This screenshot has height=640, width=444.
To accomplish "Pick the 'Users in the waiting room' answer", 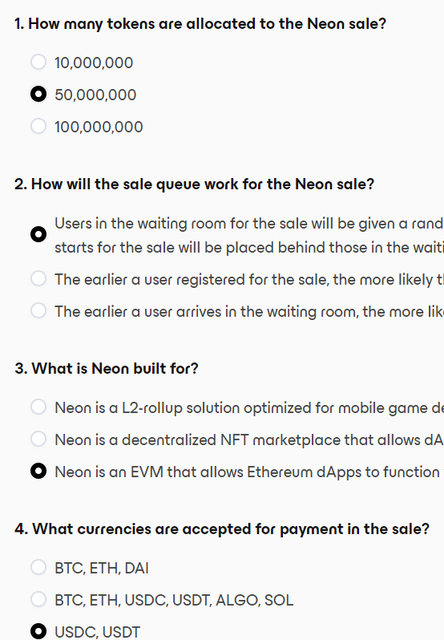I will pyautogui.click(x=38, y=234).
